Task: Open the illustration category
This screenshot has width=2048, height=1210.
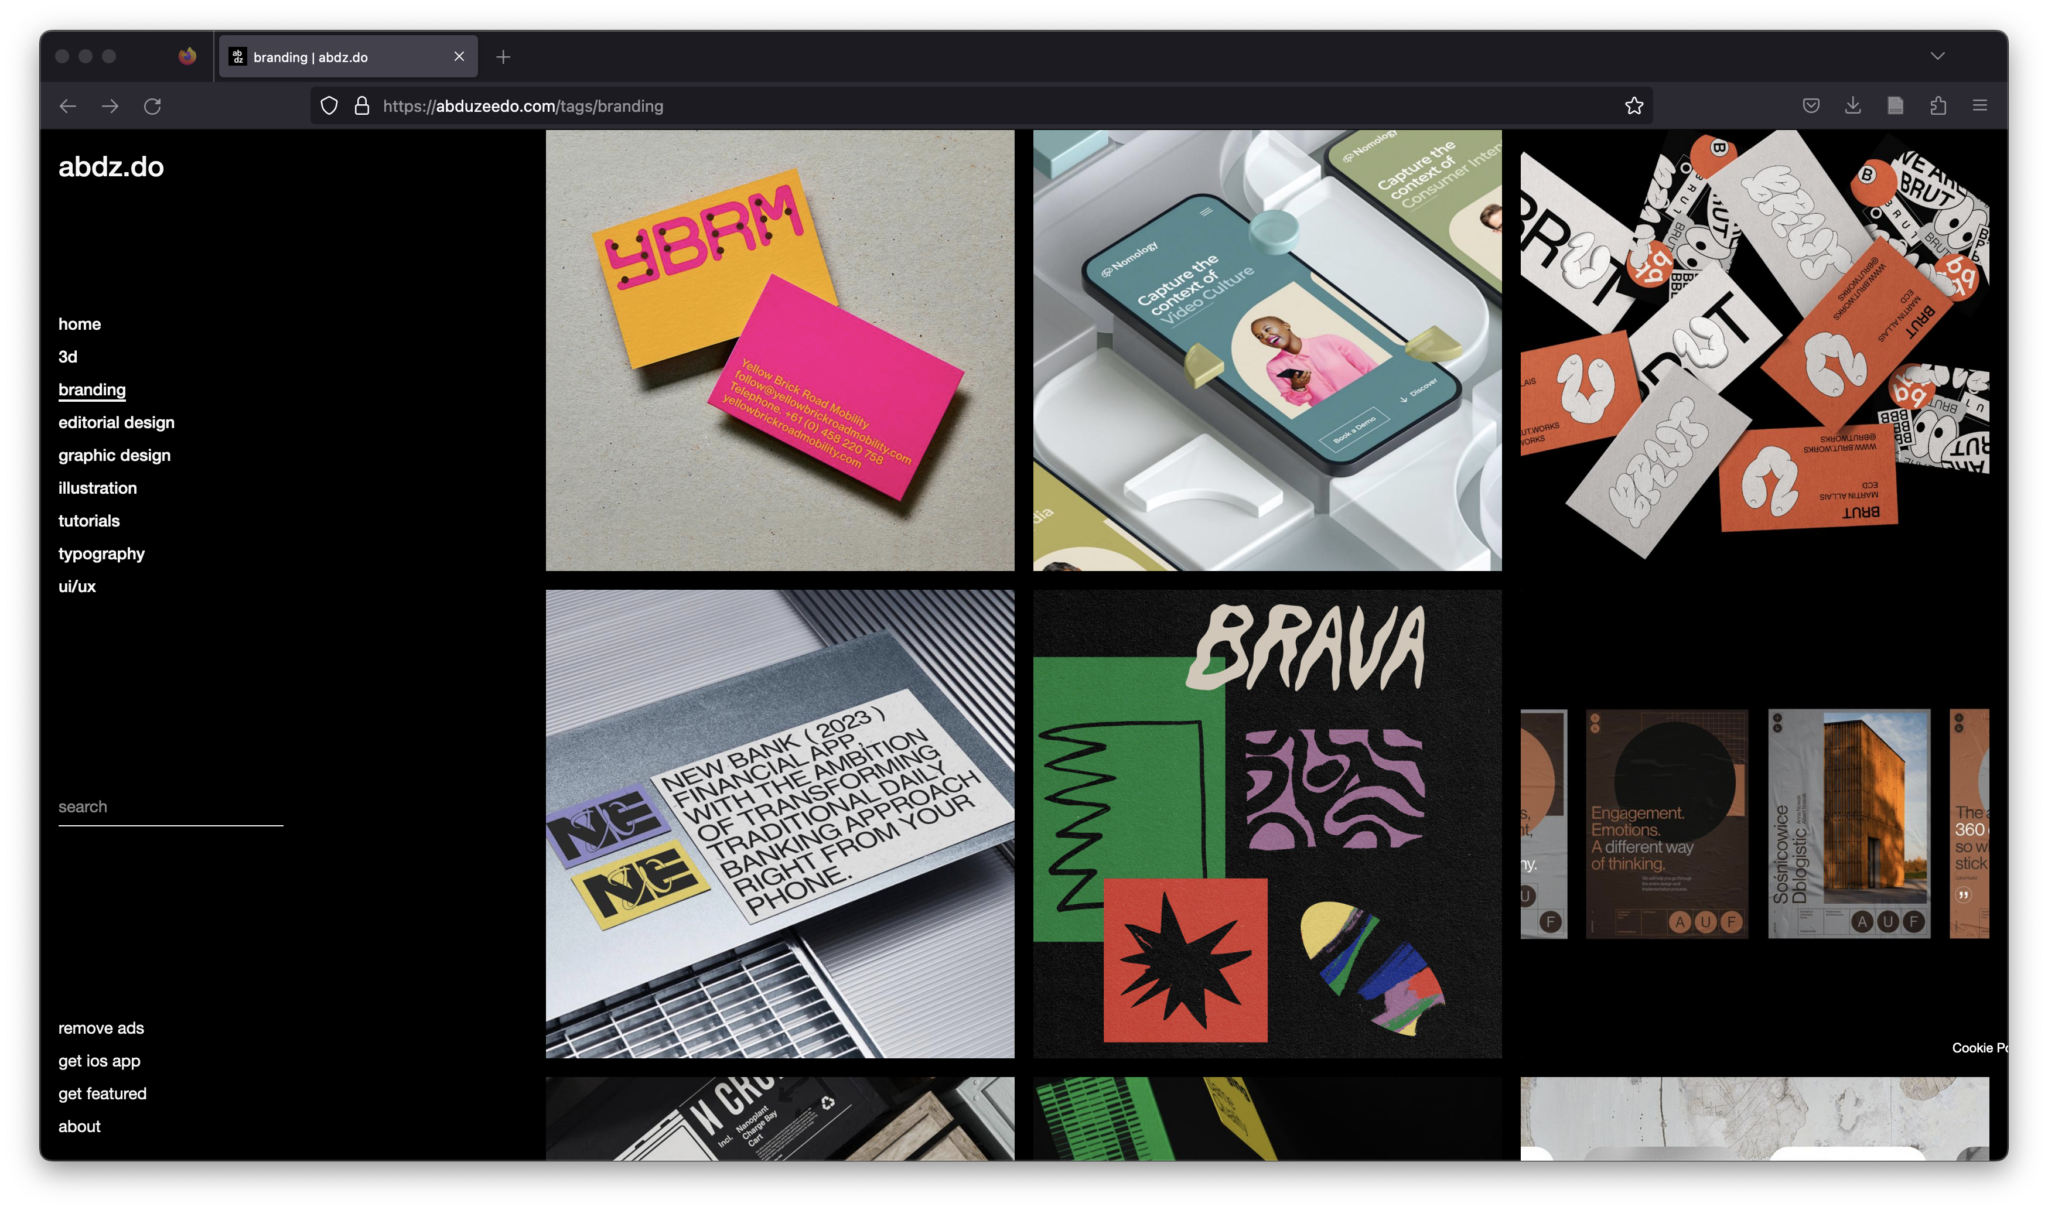Action: click(x=97, y=488)
